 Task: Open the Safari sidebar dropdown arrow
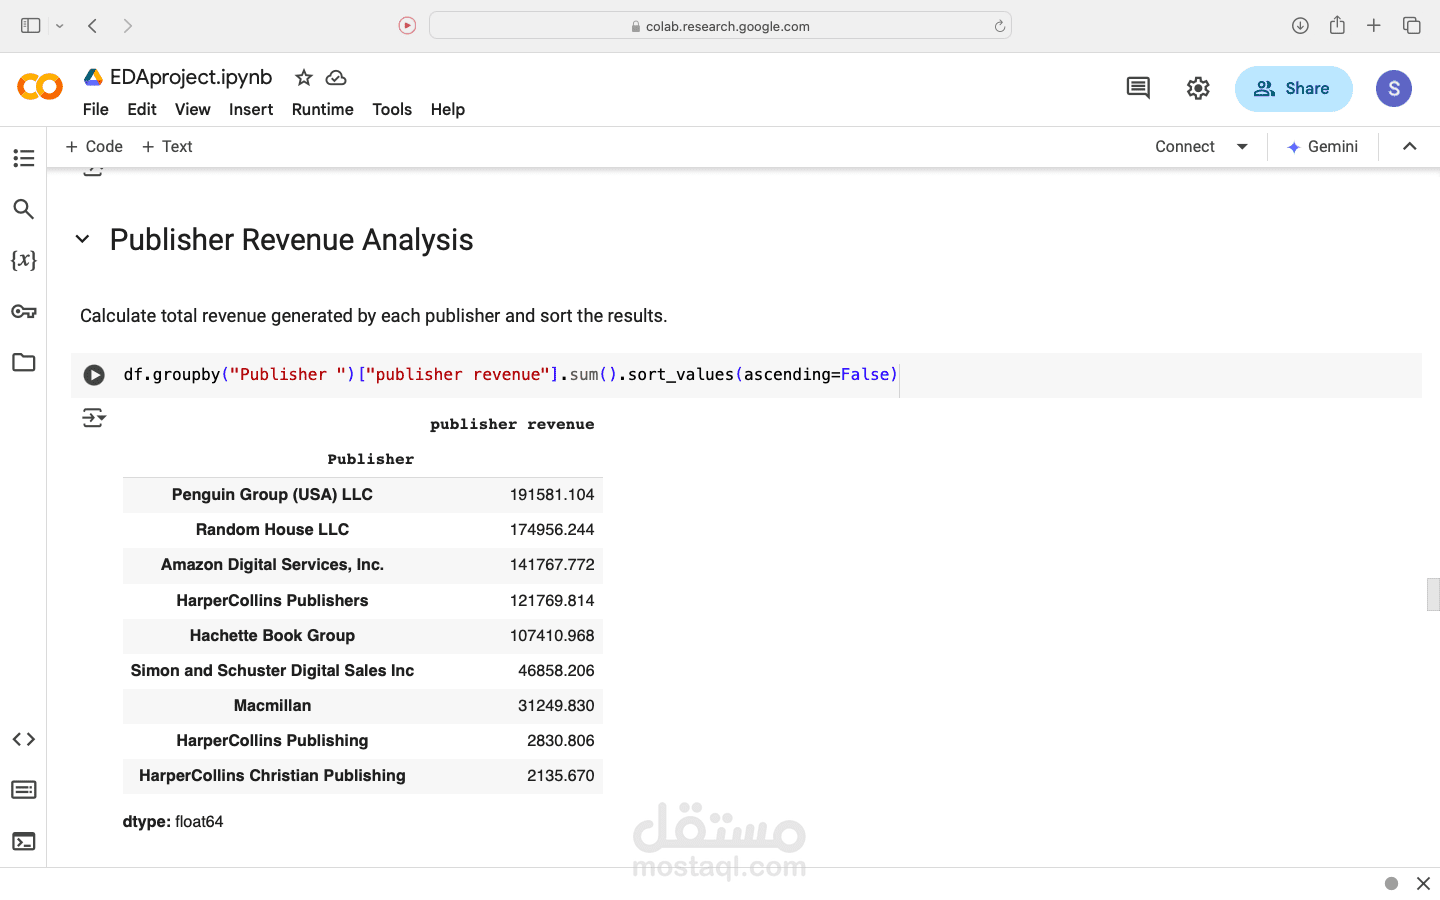coord(60,26)
